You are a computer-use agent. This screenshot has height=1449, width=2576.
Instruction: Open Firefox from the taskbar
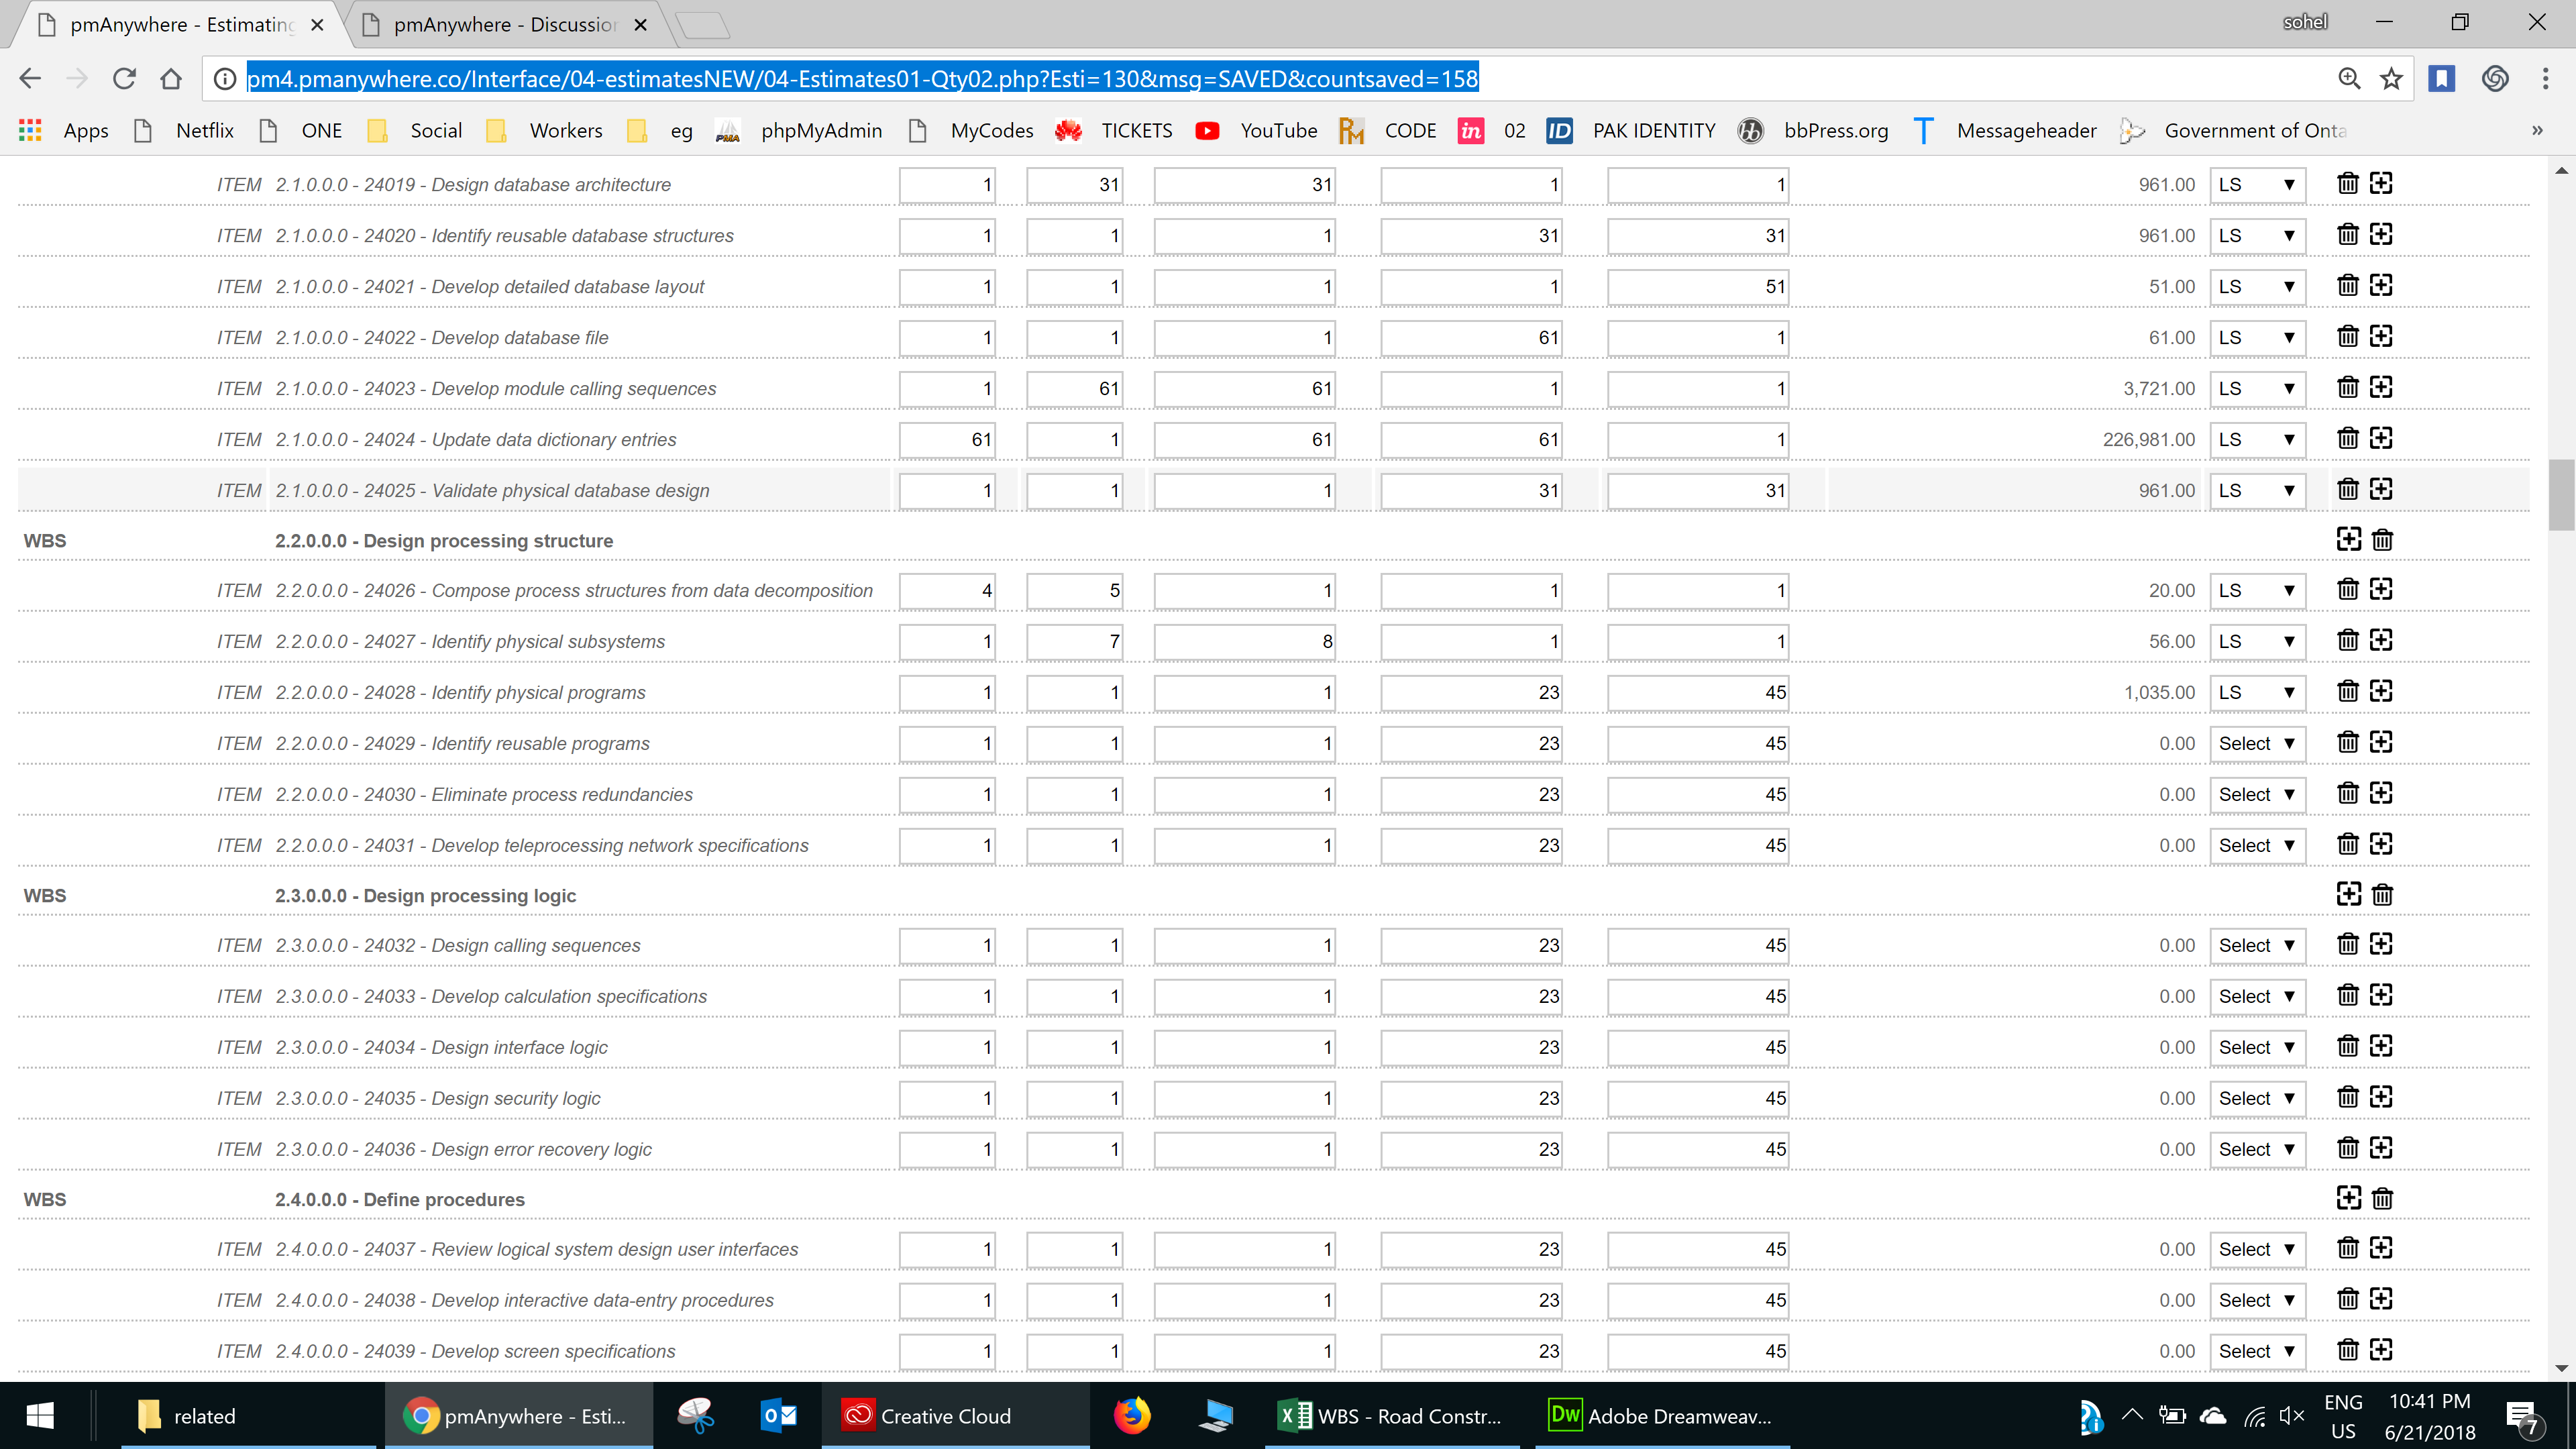[1132, 1416]
